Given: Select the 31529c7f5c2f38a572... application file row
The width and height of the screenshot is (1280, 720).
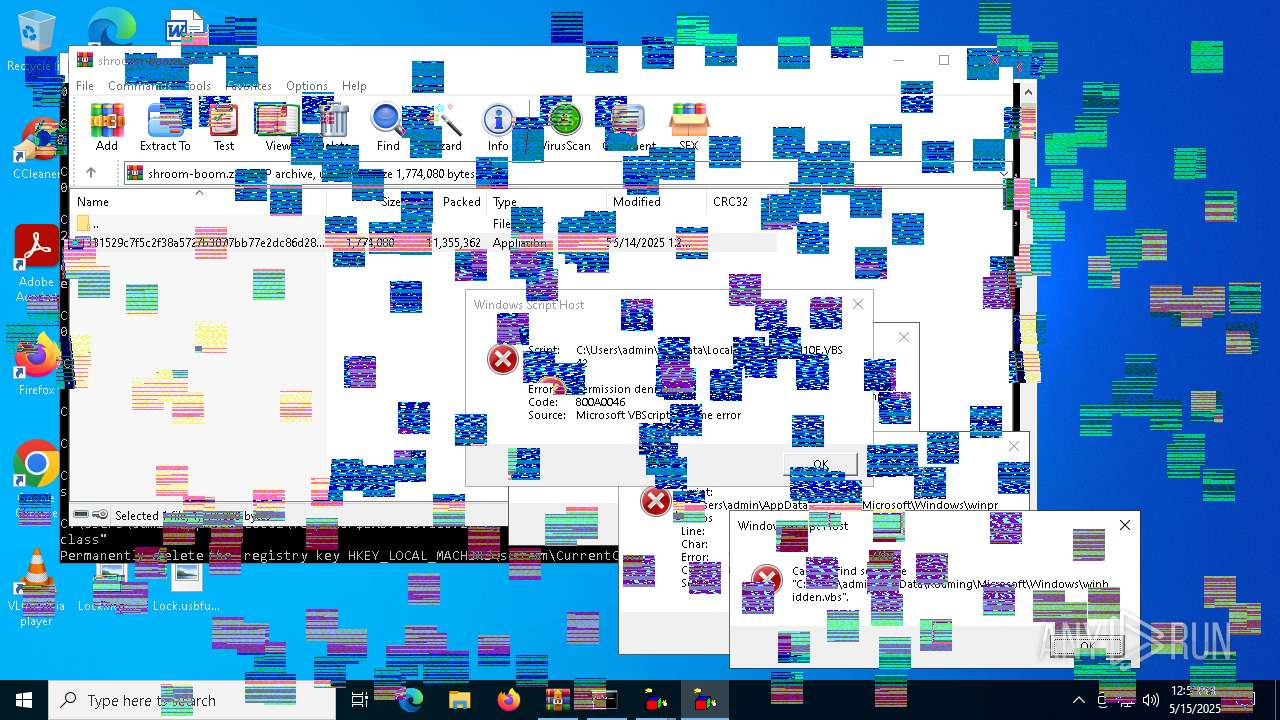Looking at the screenshot, I should [x=423, y=243].
